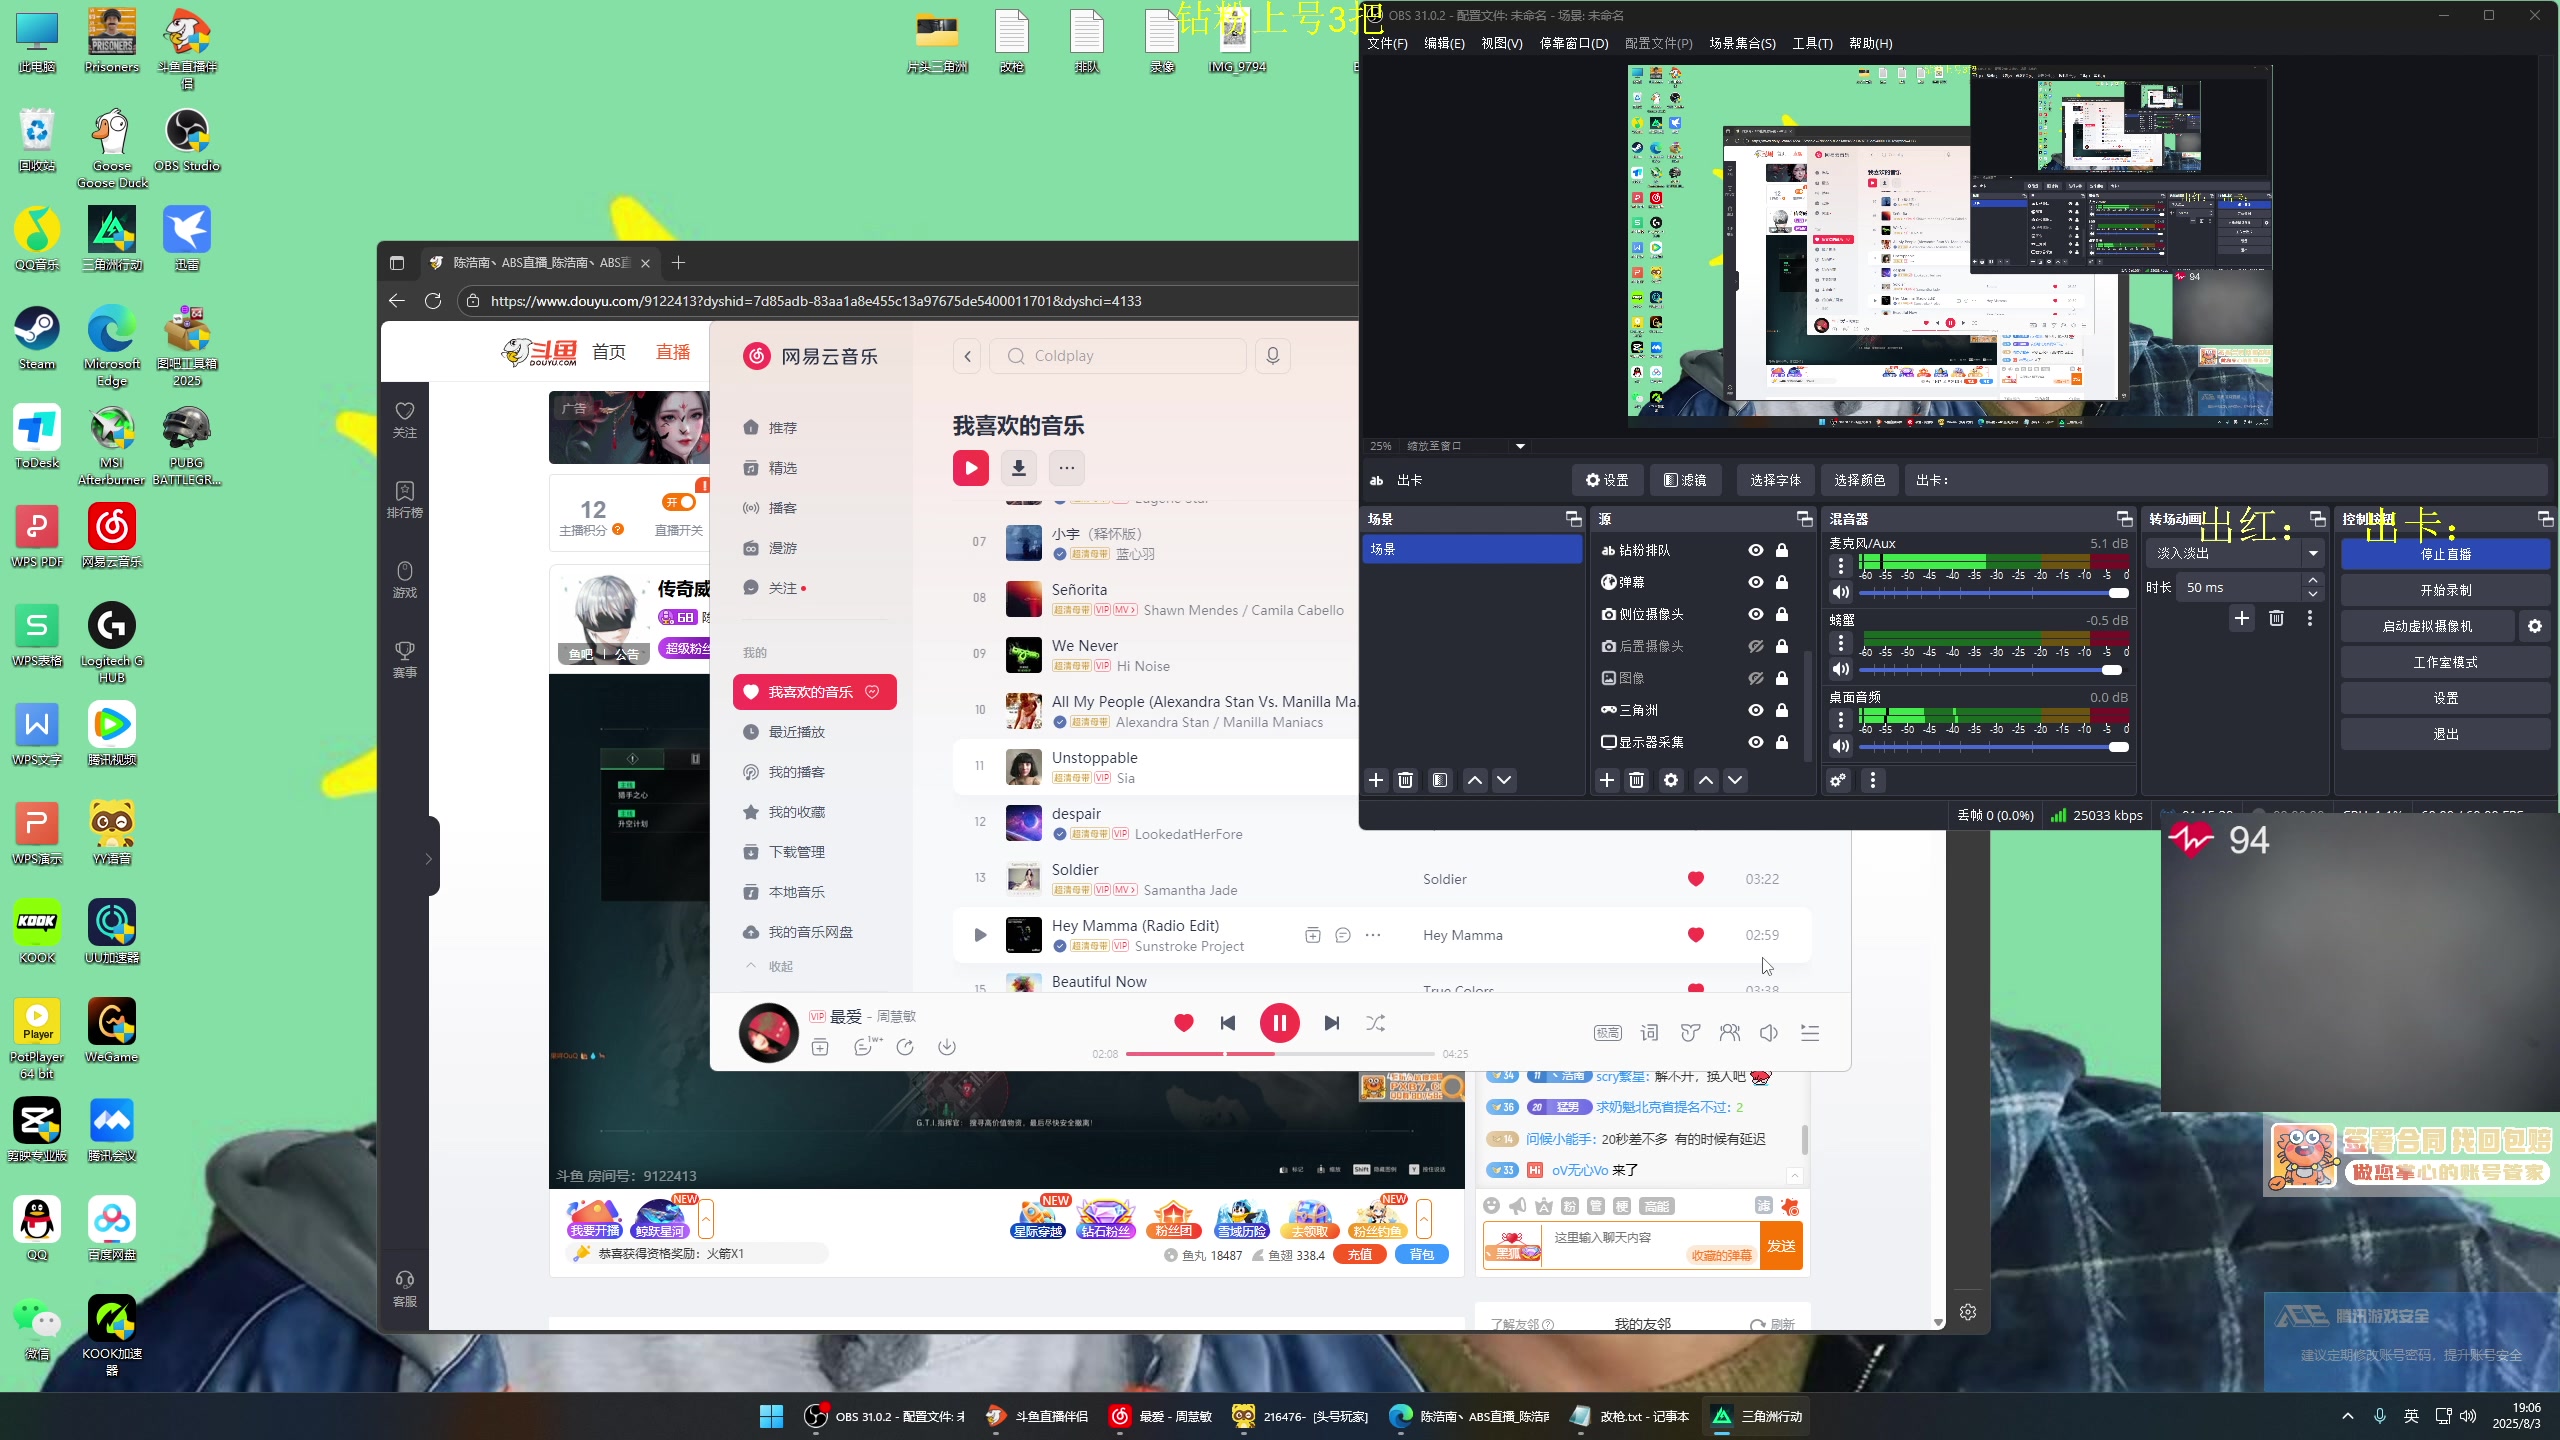
Task: Open advanced audio settings gear in mixer
Action: 1838,780
